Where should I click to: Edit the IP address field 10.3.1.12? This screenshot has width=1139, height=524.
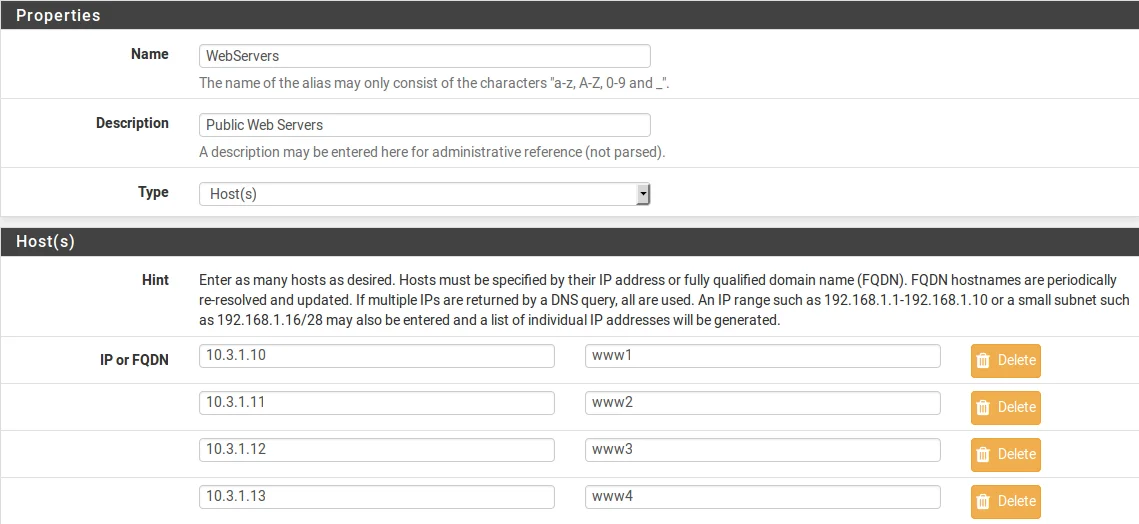tap(376, 450)
